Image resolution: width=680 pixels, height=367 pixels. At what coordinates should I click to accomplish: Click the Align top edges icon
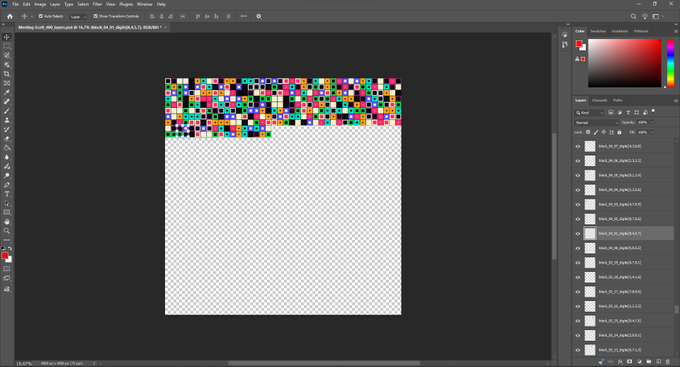coord(198,16)
